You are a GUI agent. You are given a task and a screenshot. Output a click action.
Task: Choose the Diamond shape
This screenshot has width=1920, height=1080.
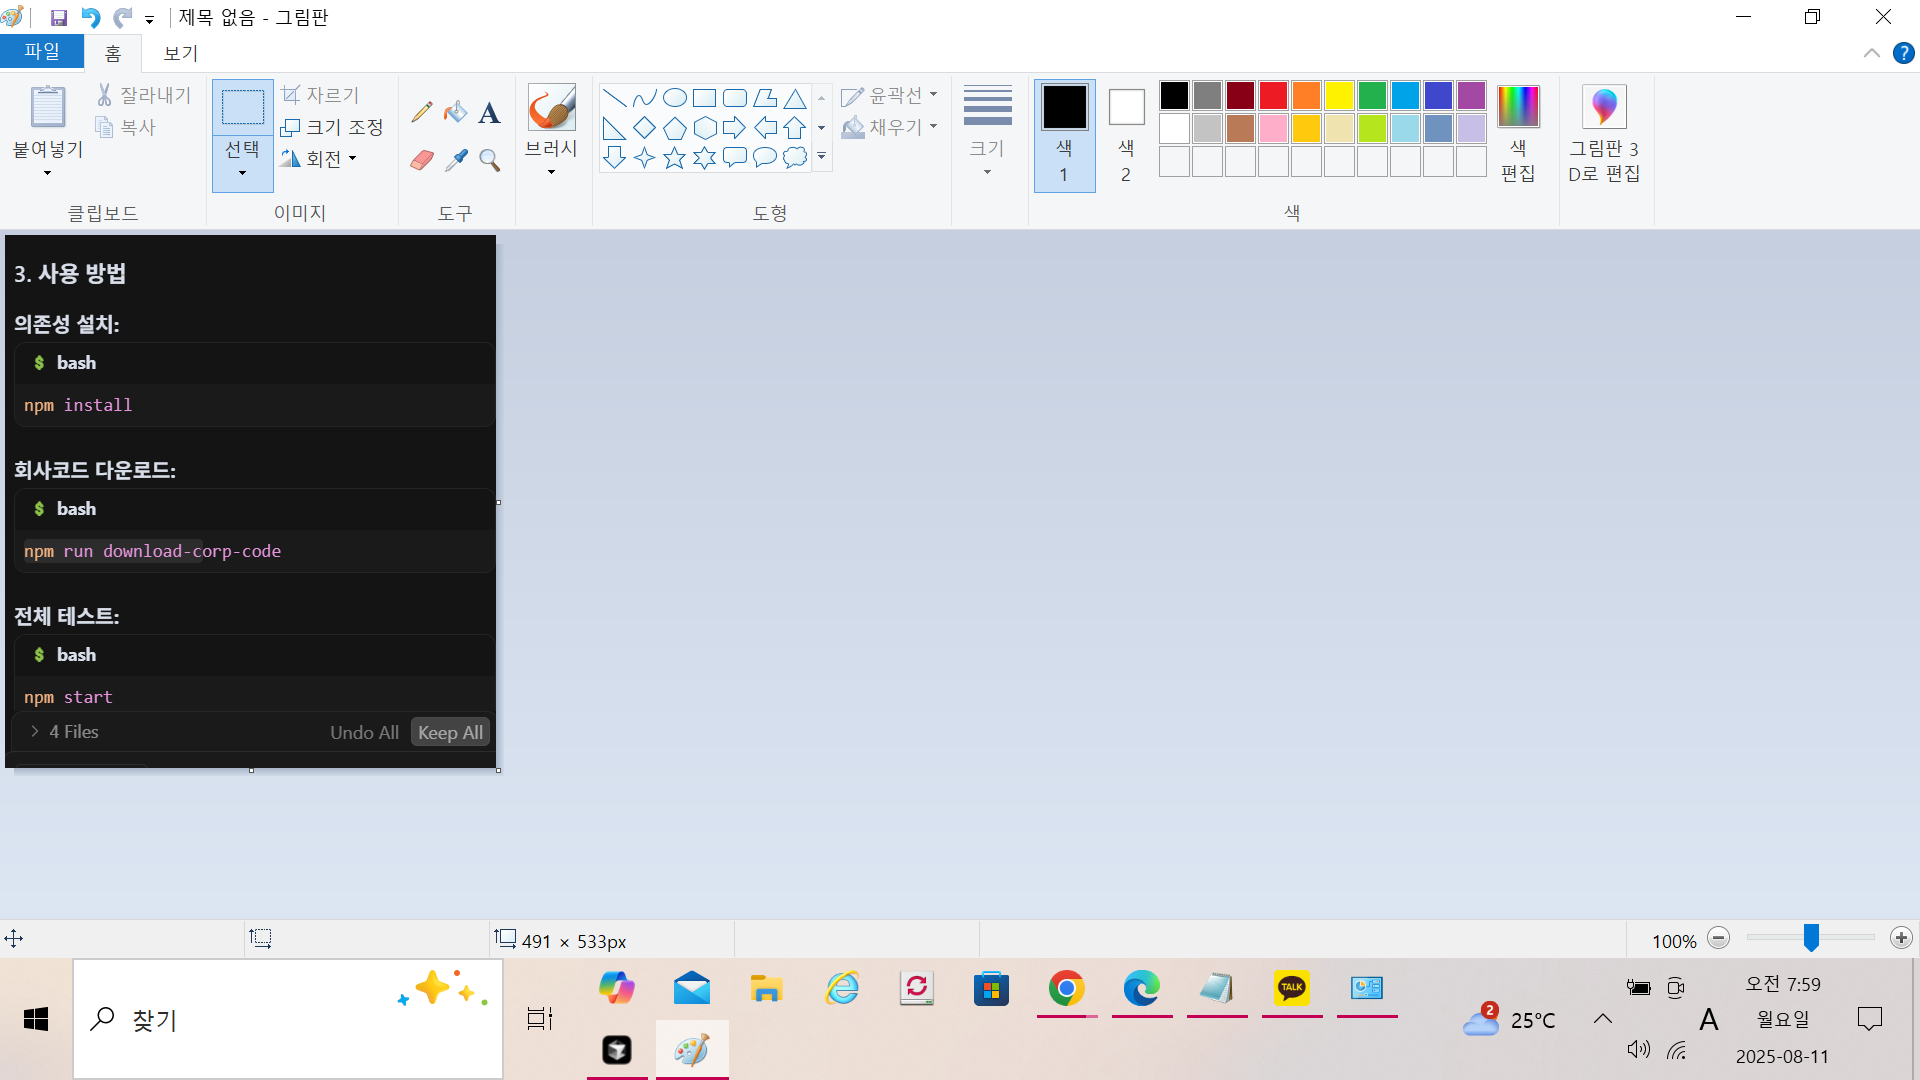pyautogui.click(x=645, y=128)
